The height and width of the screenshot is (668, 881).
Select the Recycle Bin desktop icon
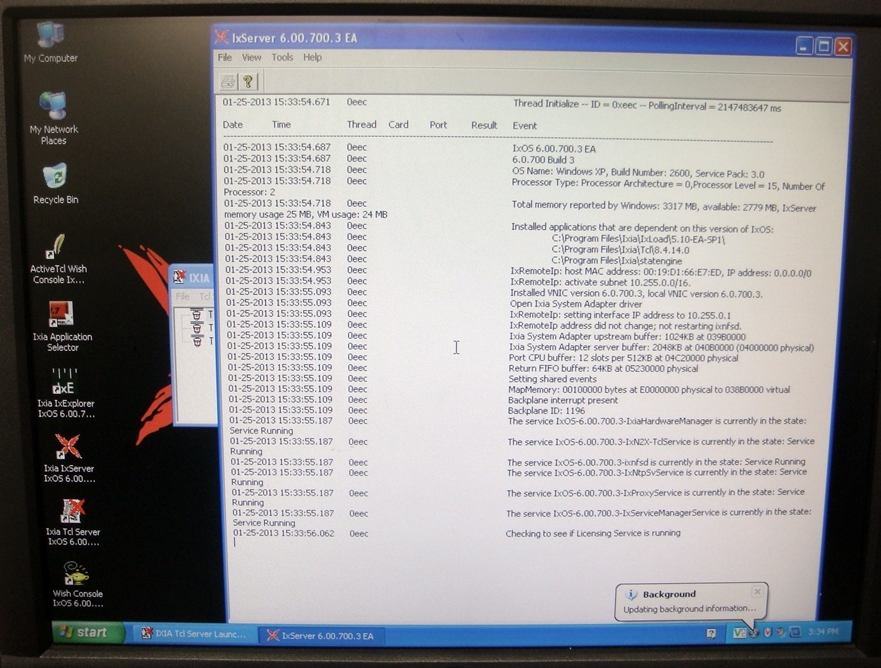[x=56, y=184]
